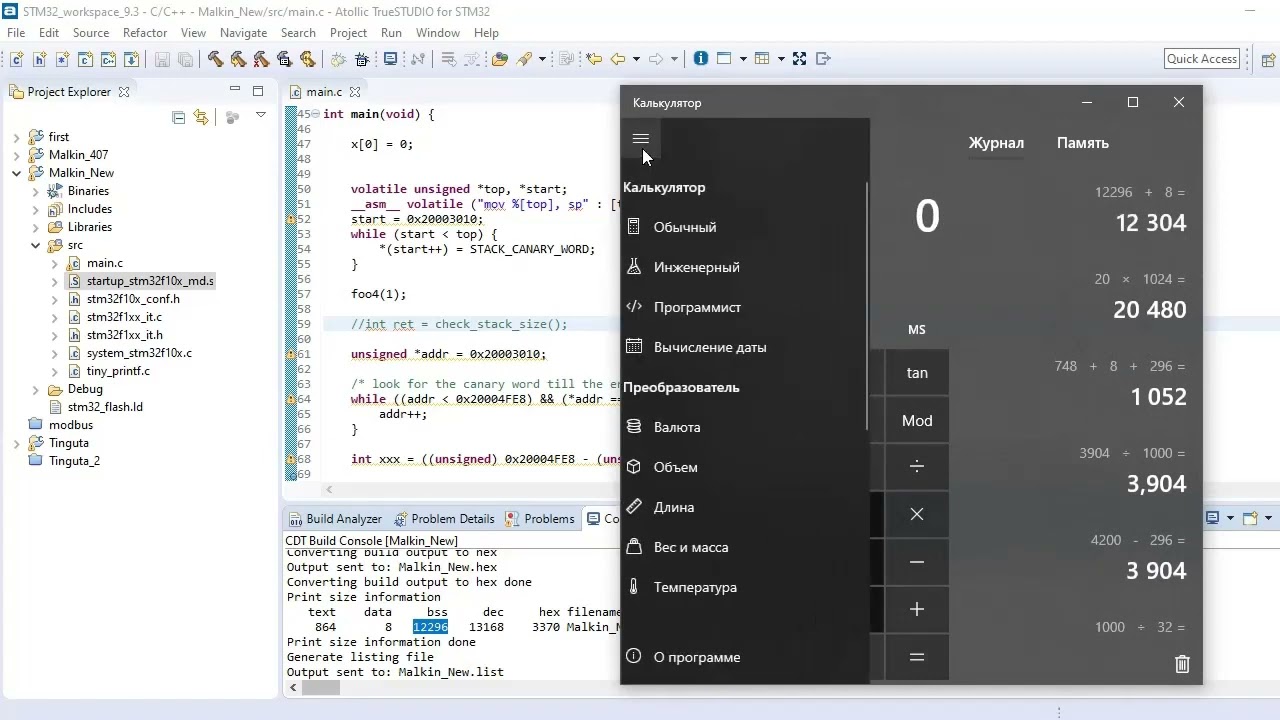Click the dark bug Debug icon

click(x=362, y=59)
